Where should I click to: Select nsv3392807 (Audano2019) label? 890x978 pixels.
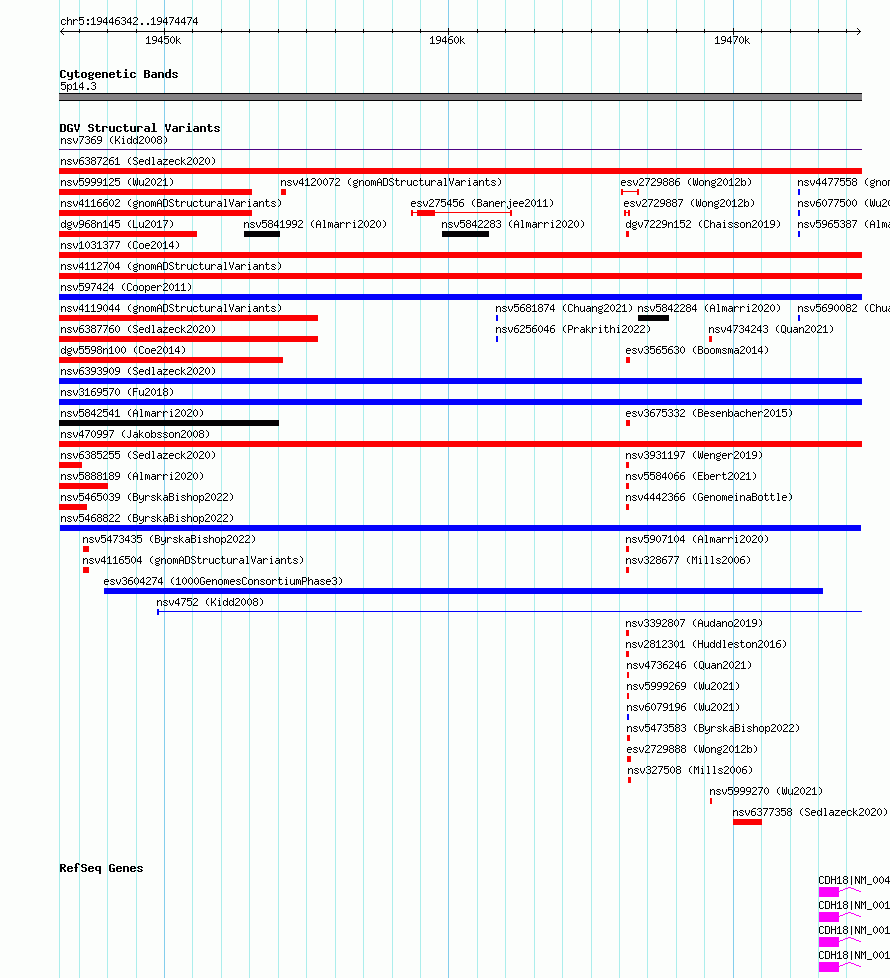pos(694,624)
